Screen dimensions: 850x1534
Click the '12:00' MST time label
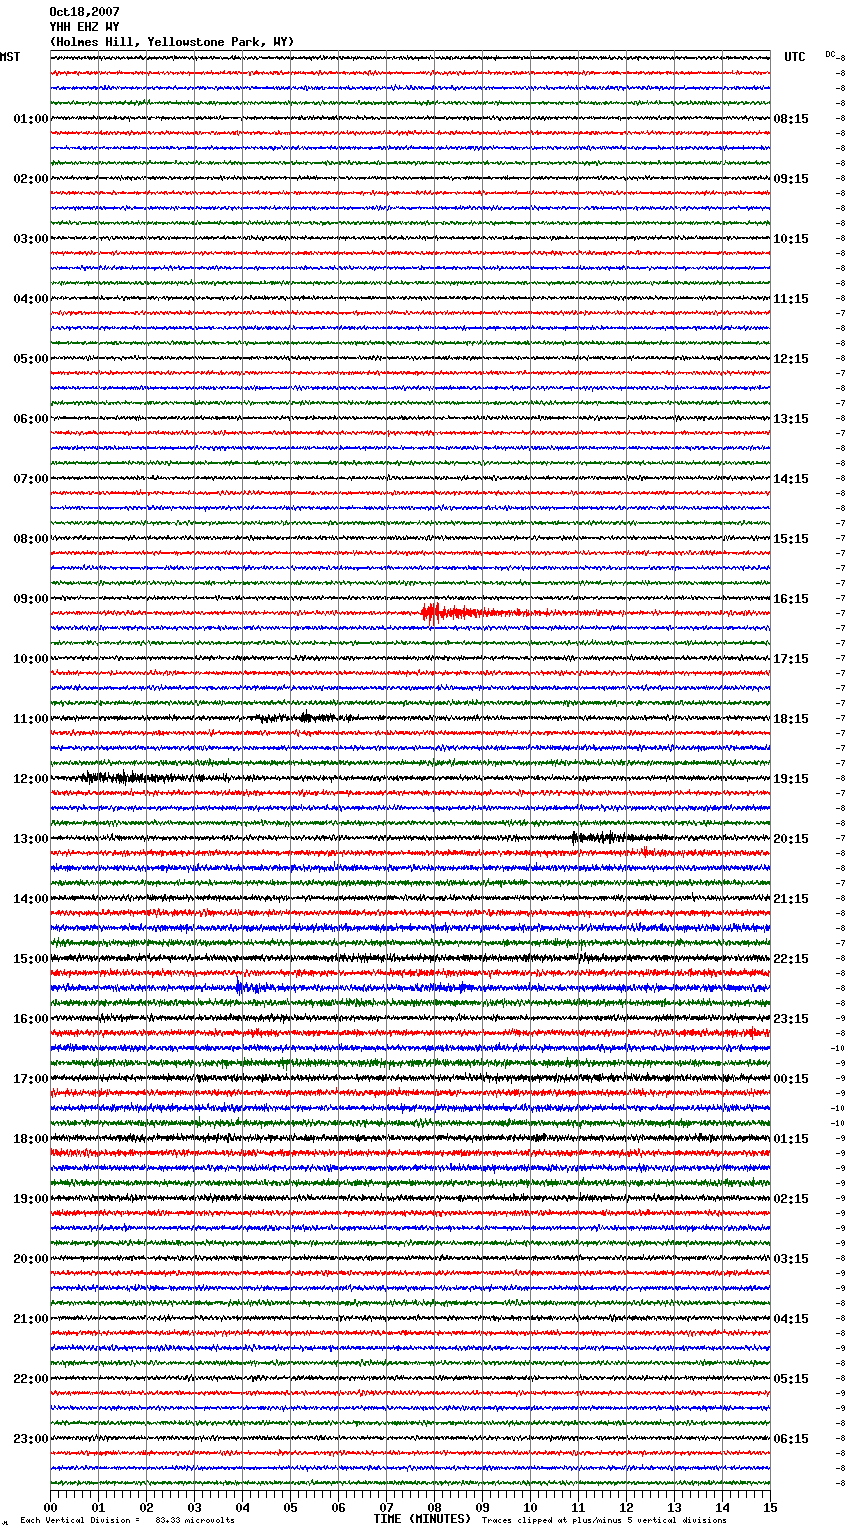[31, 779]
